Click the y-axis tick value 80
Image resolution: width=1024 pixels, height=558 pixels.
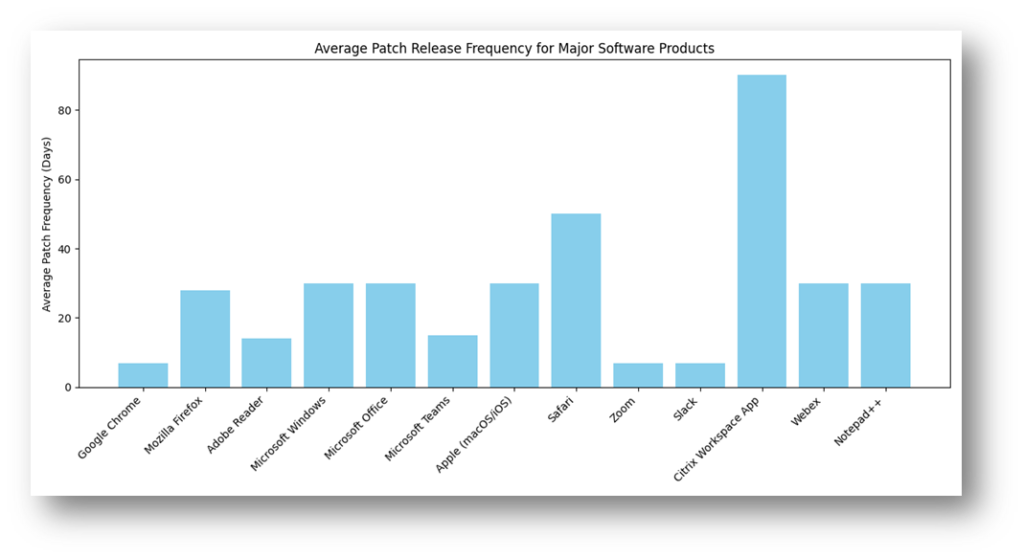tap(64, 110)
